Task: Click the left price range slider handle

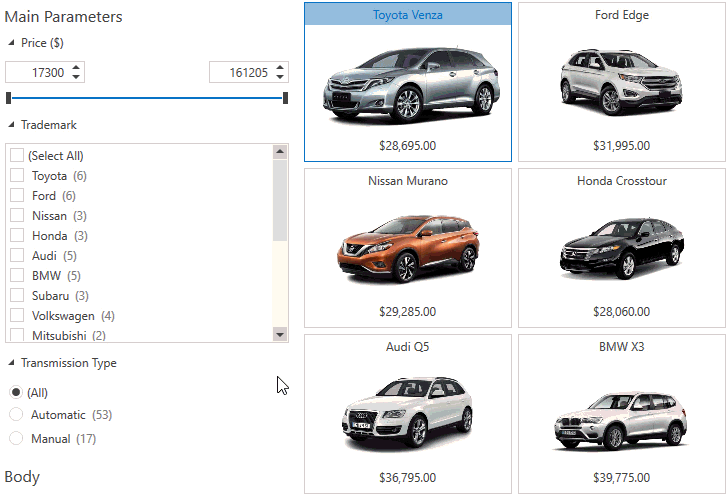Action: (9, 98)
